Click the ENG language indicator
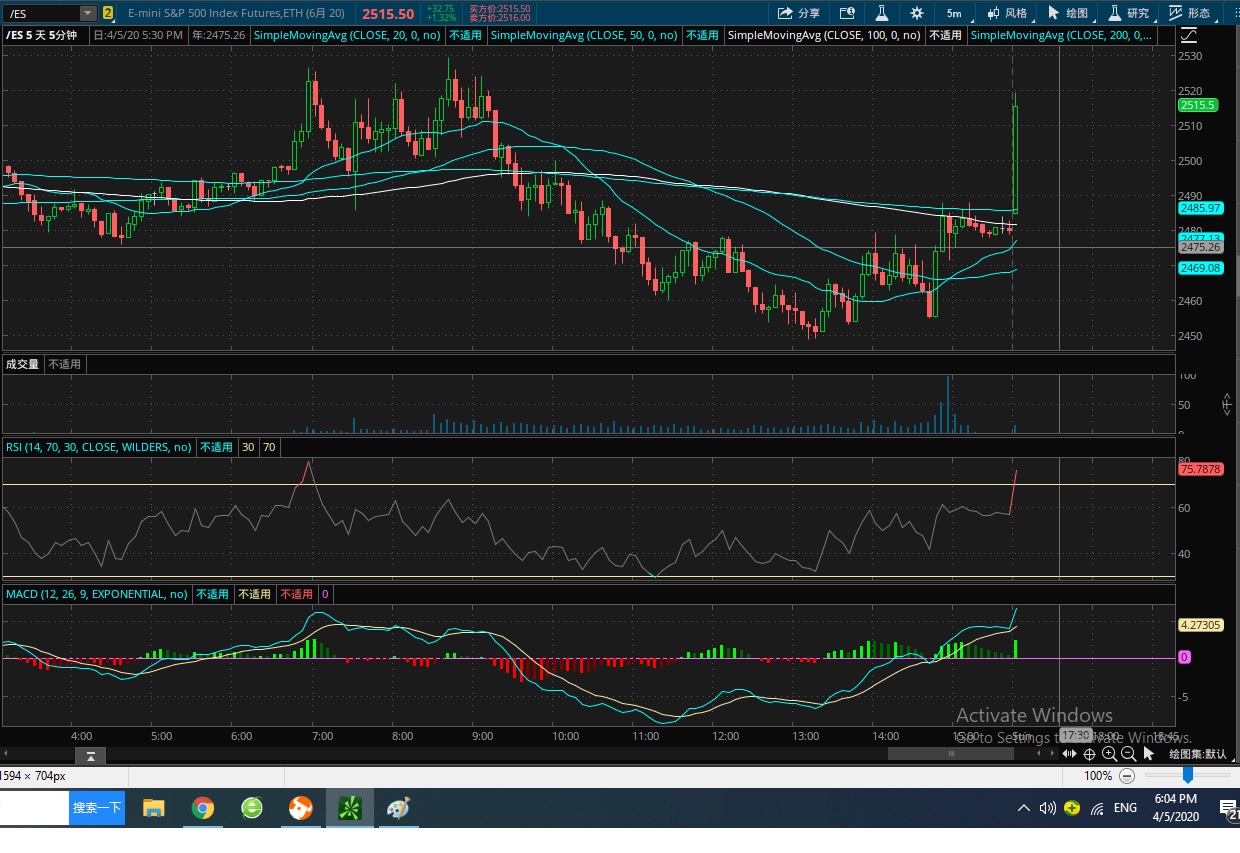Screen dimensions: 1240x853 tap(1125, 808)
